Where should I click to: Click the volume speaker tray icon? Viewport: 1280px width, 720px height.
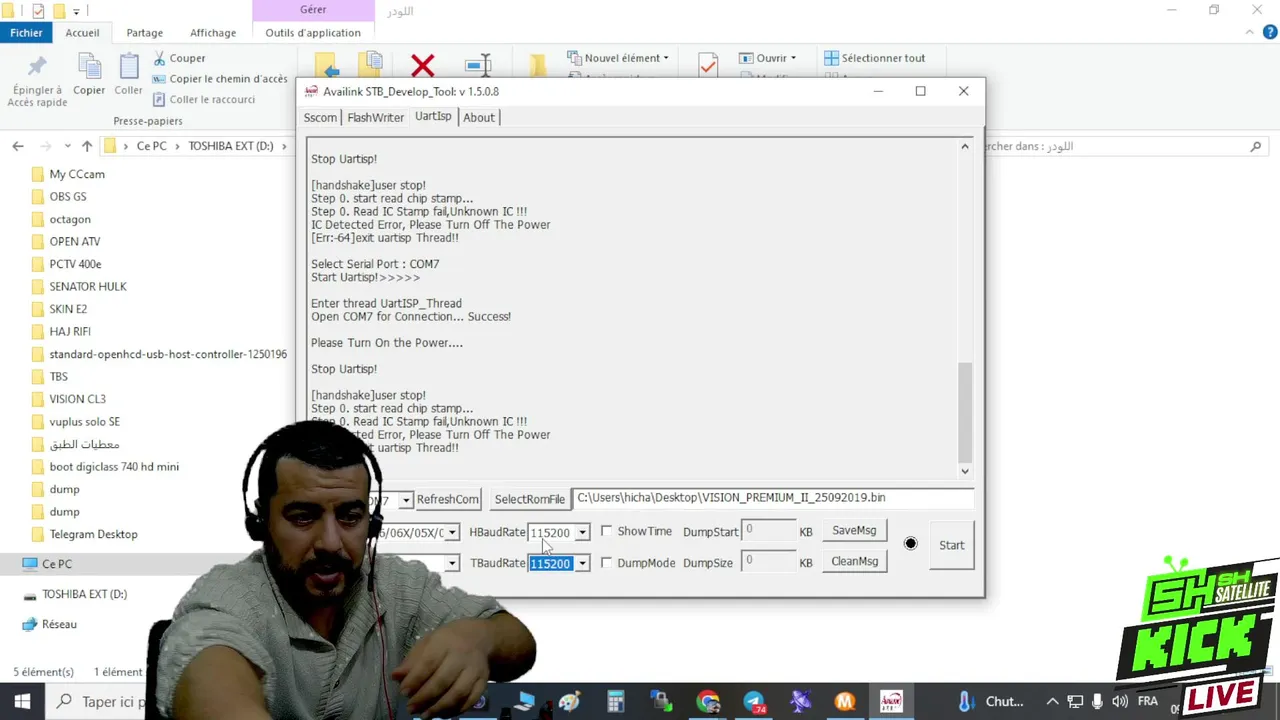[1119, 701]
